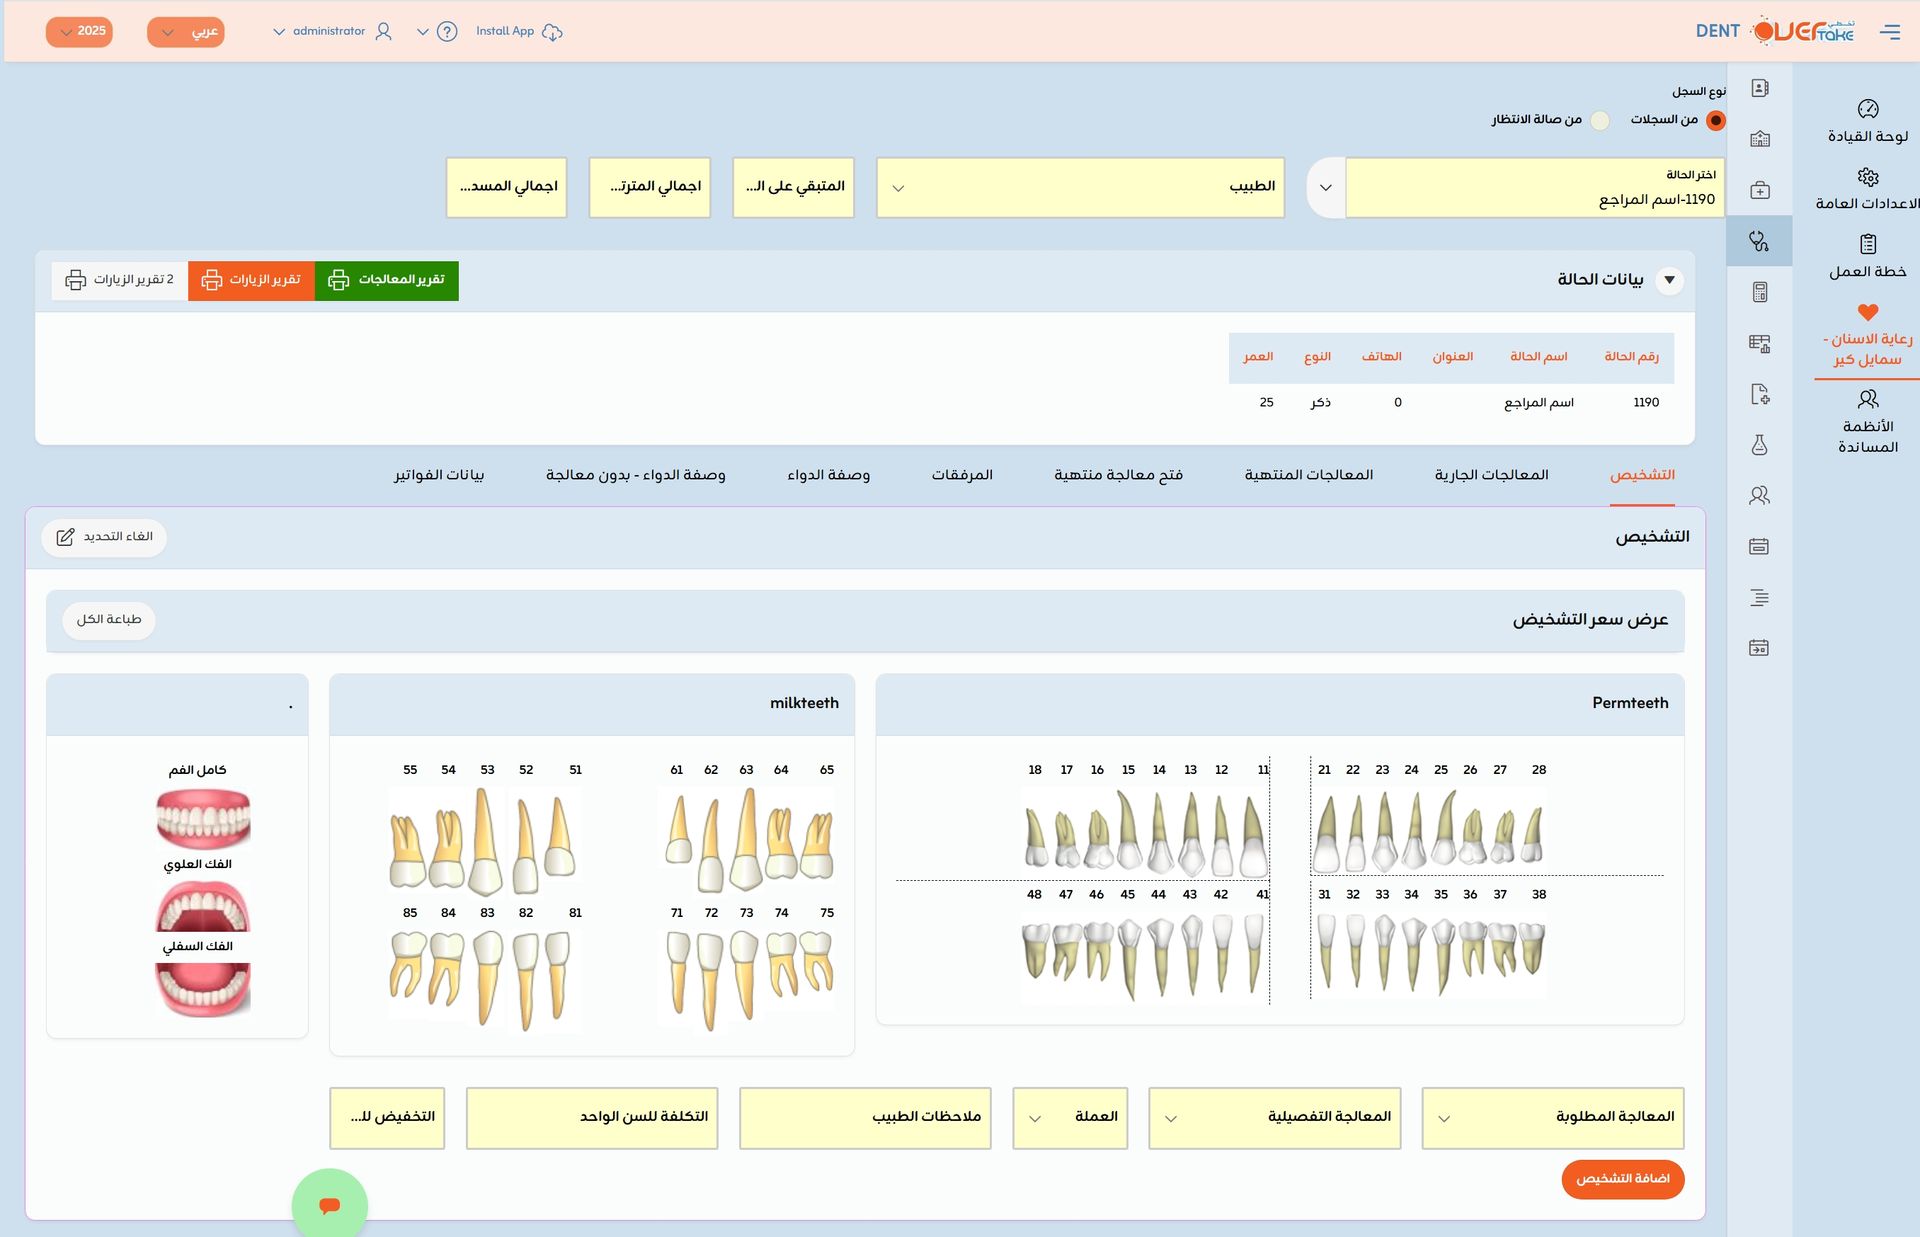Image resolution: width=1920 pixels, height=1237 pixels.
Task: Click green 'تقرير المعالجات' print button
Action: click(x=386, y=280)
